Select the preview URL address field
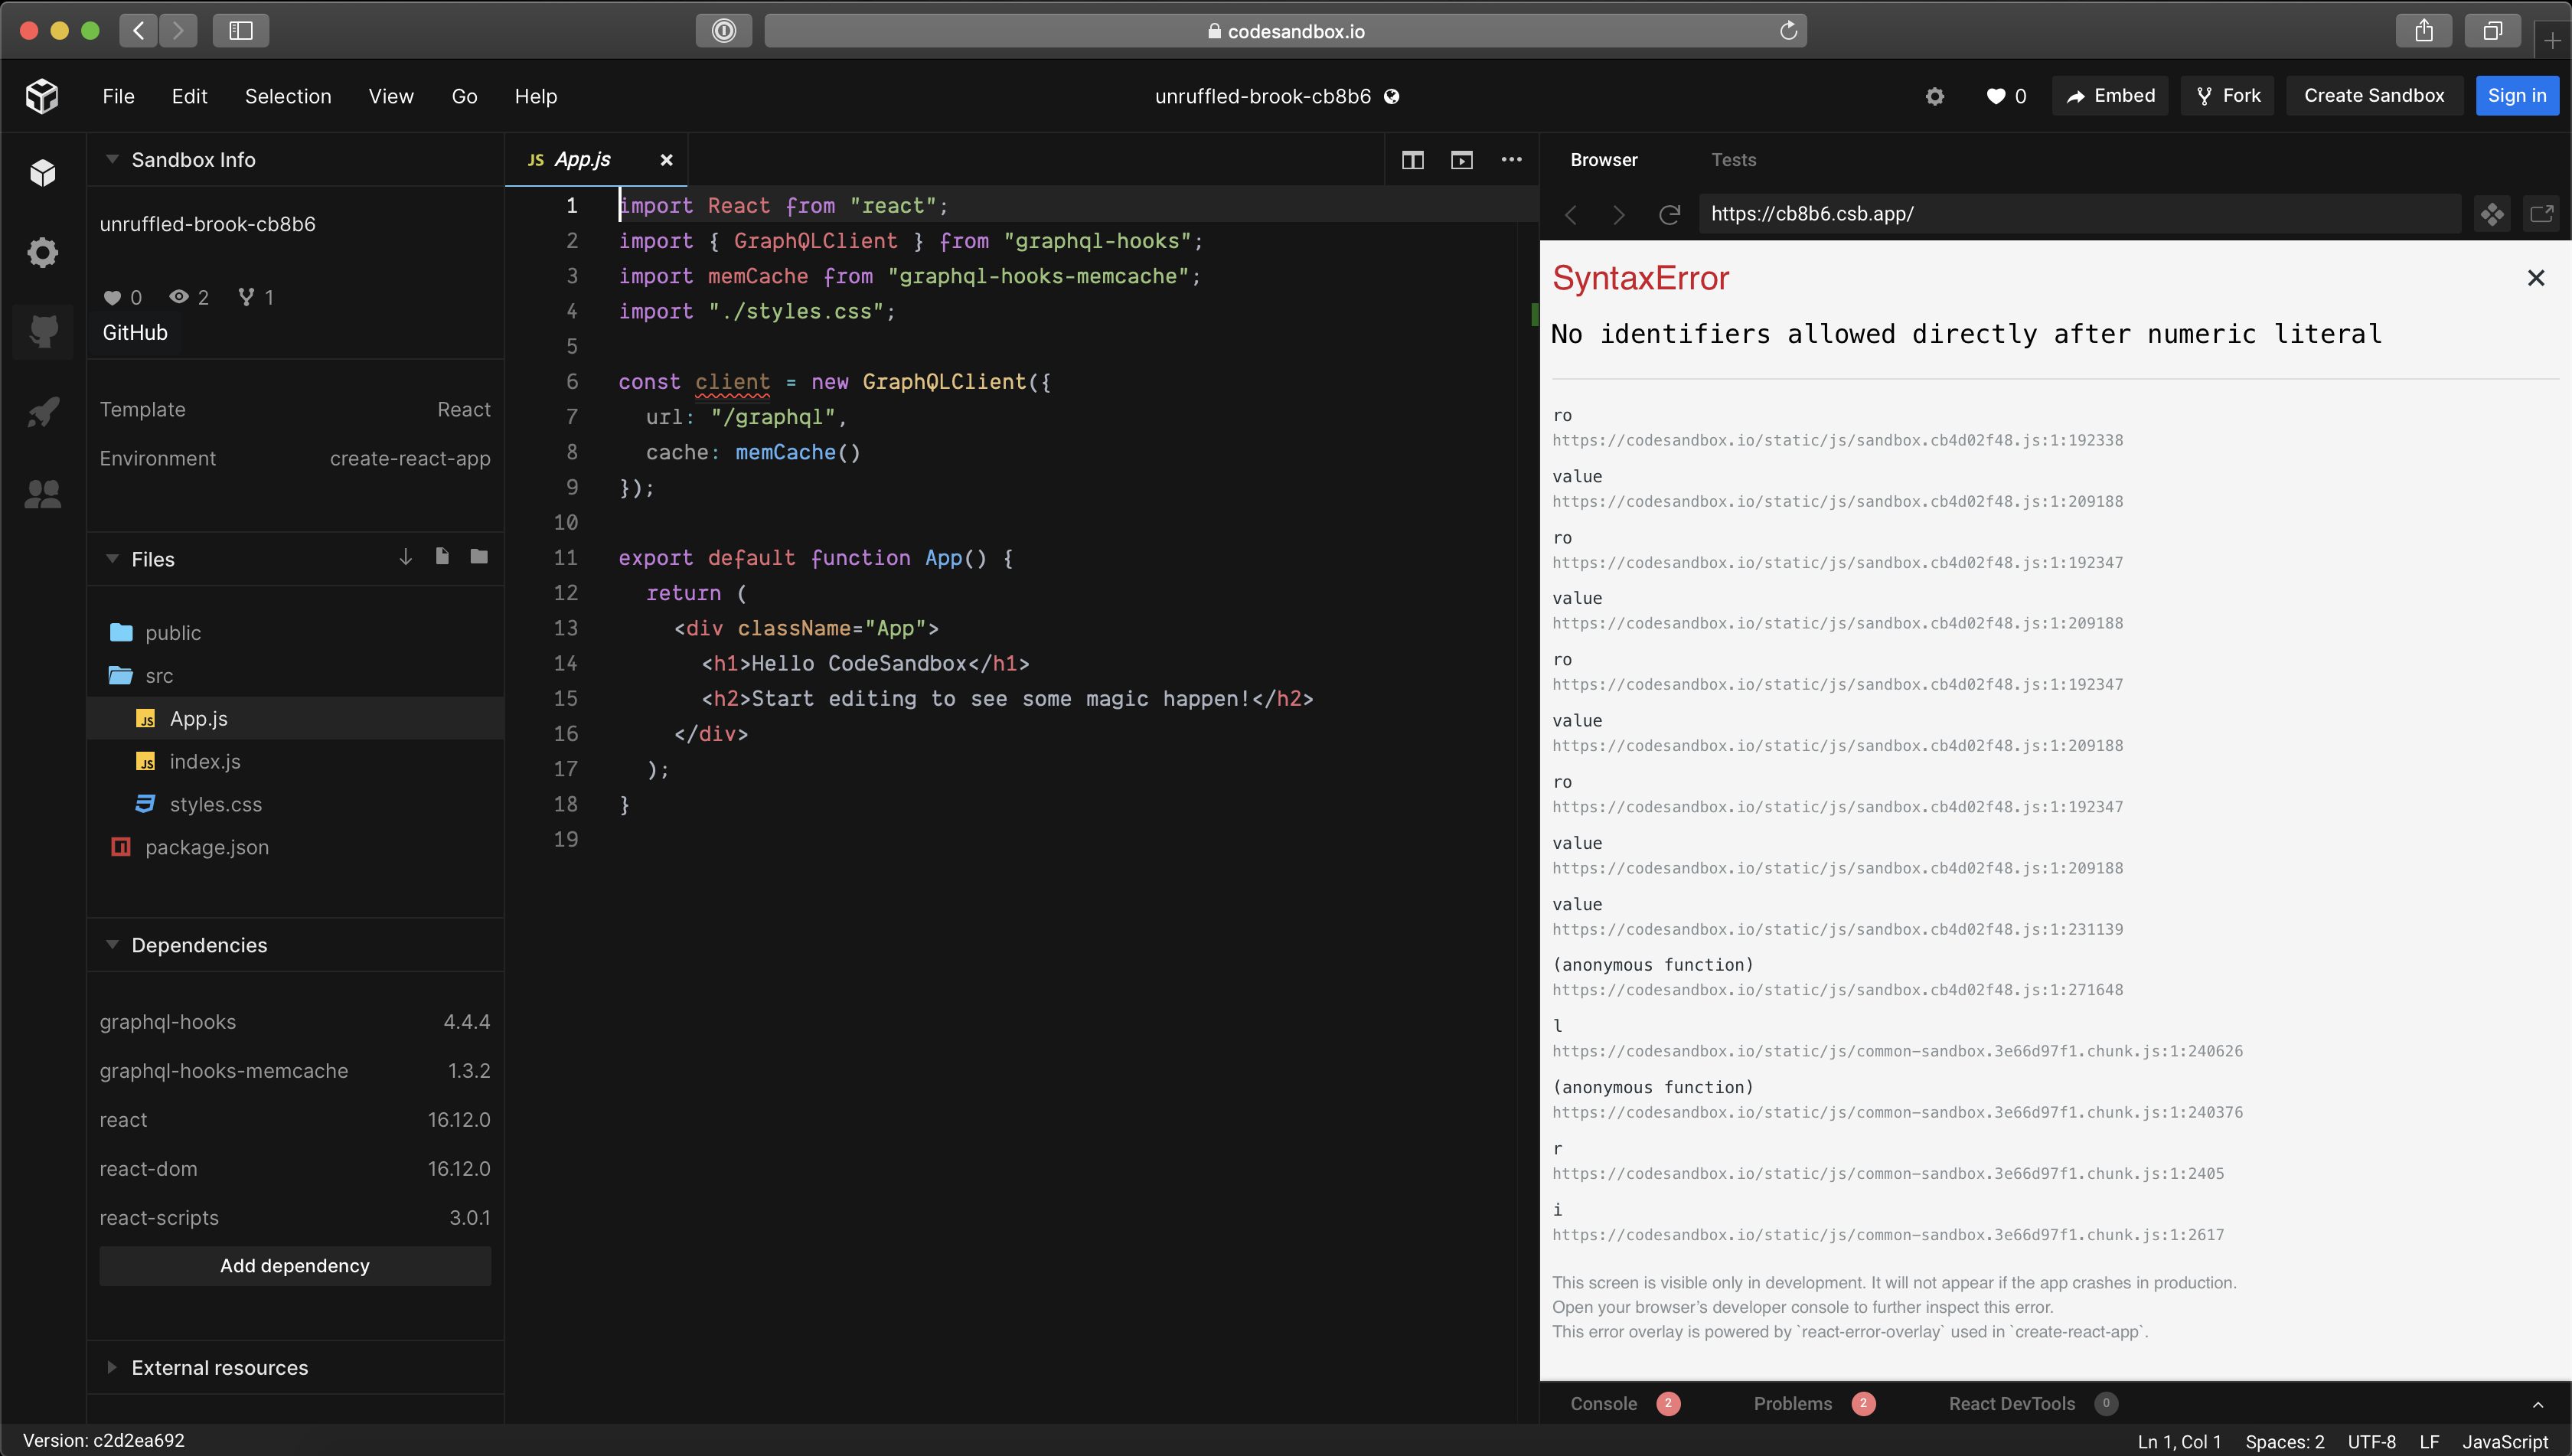2572x1456 pixels. click(x=2080, y=214)
